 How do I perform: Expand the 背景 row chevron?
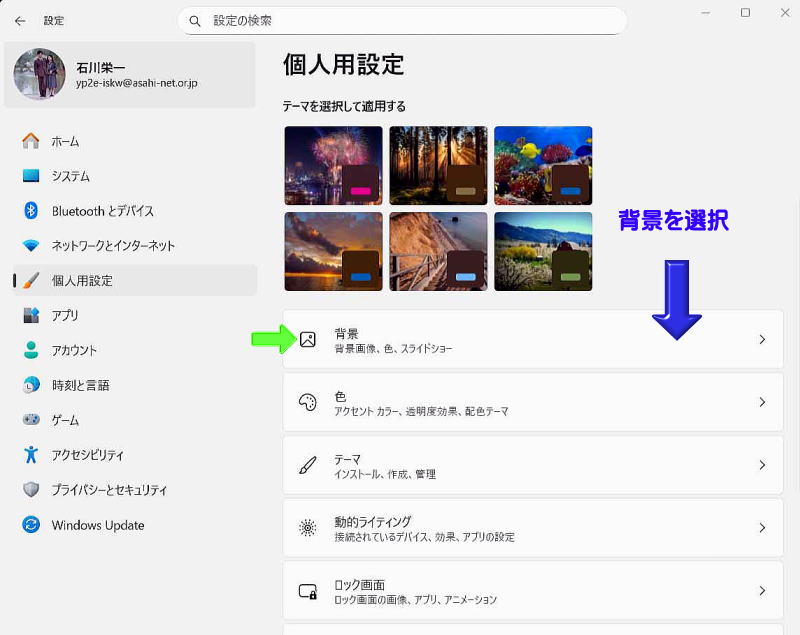point(762,340)
